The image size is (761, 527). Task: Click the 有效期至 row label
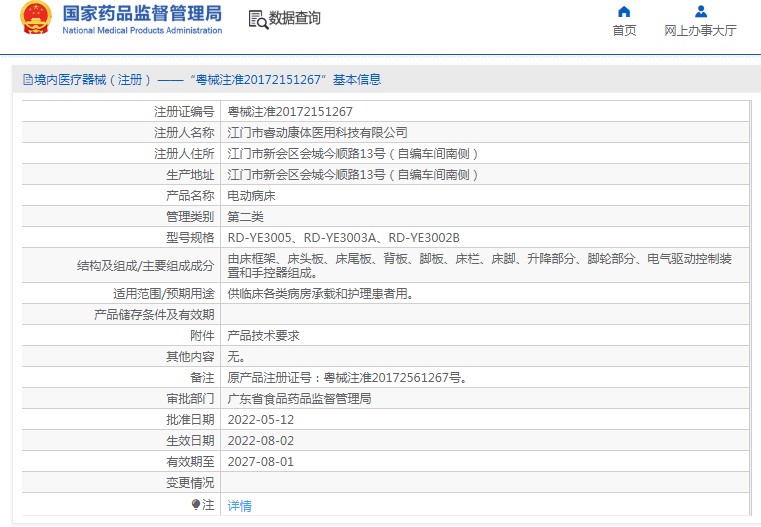pos(190,461)
